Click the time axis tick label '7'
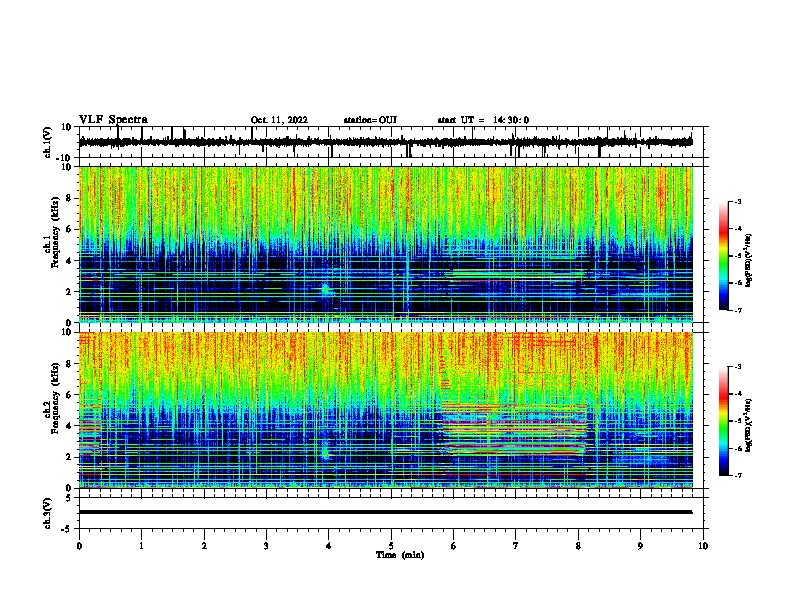This screenshot has height=612, width=792. tap(516, 546)
